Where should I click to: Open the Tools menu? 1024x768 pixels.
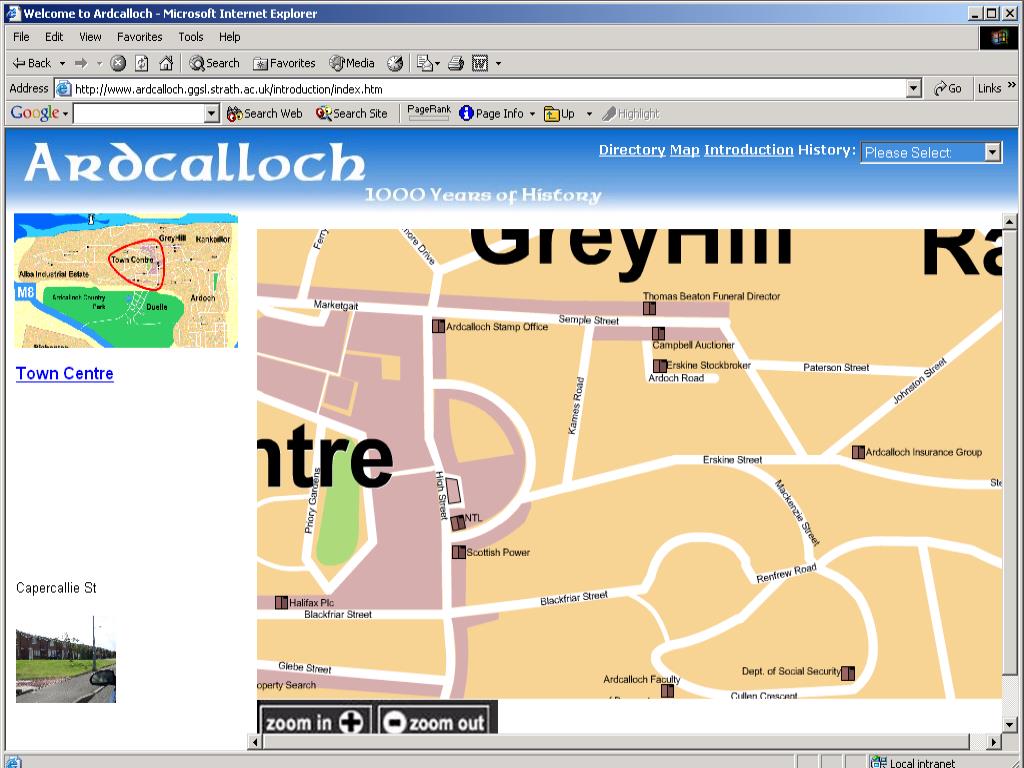click(x=191, y=37)
